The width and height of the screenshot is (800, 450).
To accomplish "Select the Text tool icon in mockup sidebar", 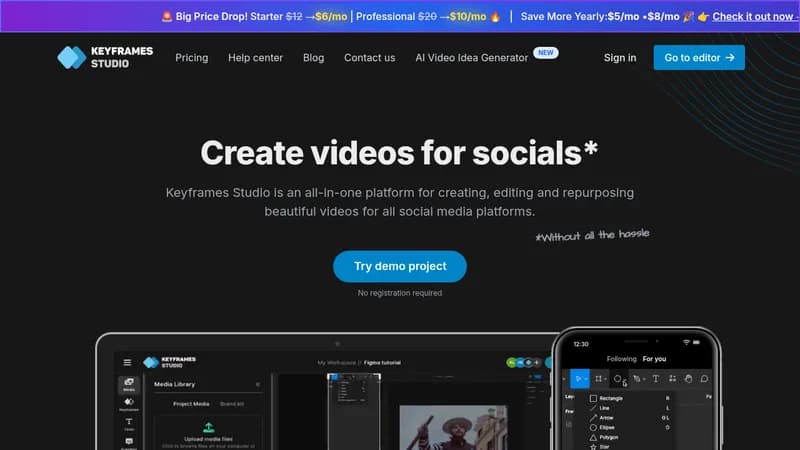I will point(129,423).
